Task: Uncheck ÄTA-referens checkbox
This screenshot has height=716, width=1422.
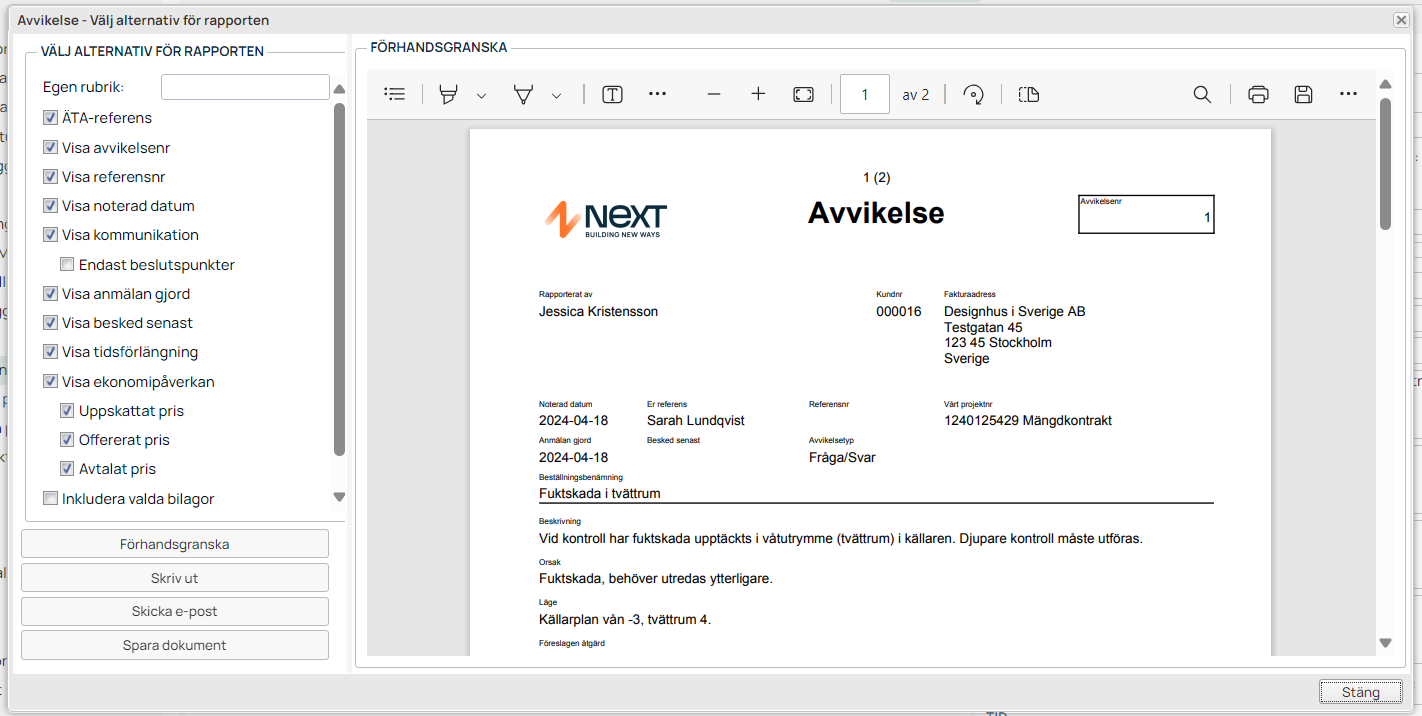Action: coord(50,118)
